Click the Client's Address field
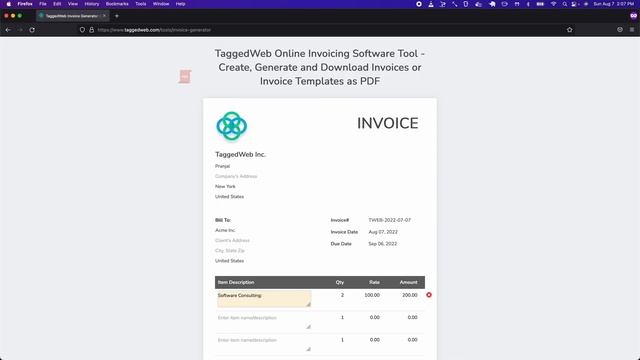 point(232,240)
